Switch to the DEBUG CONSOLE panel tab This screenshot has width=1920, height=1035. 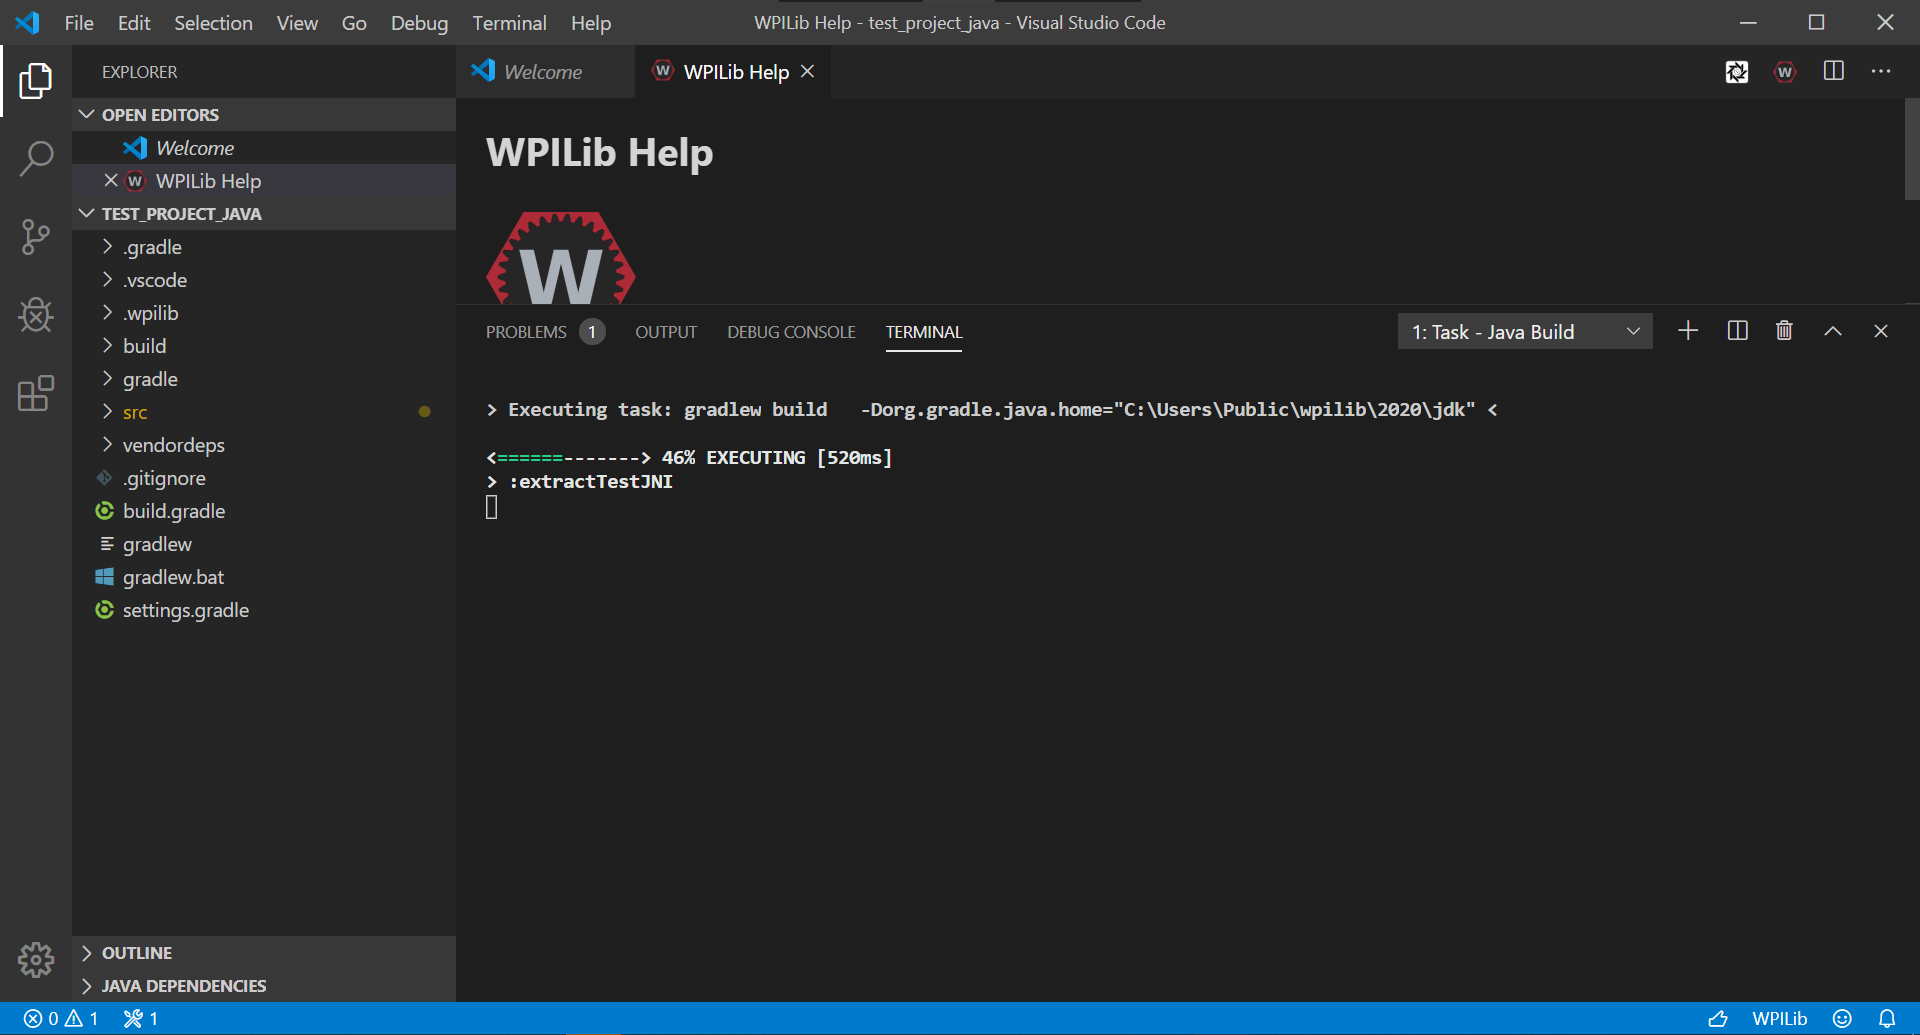click(791, 332)
